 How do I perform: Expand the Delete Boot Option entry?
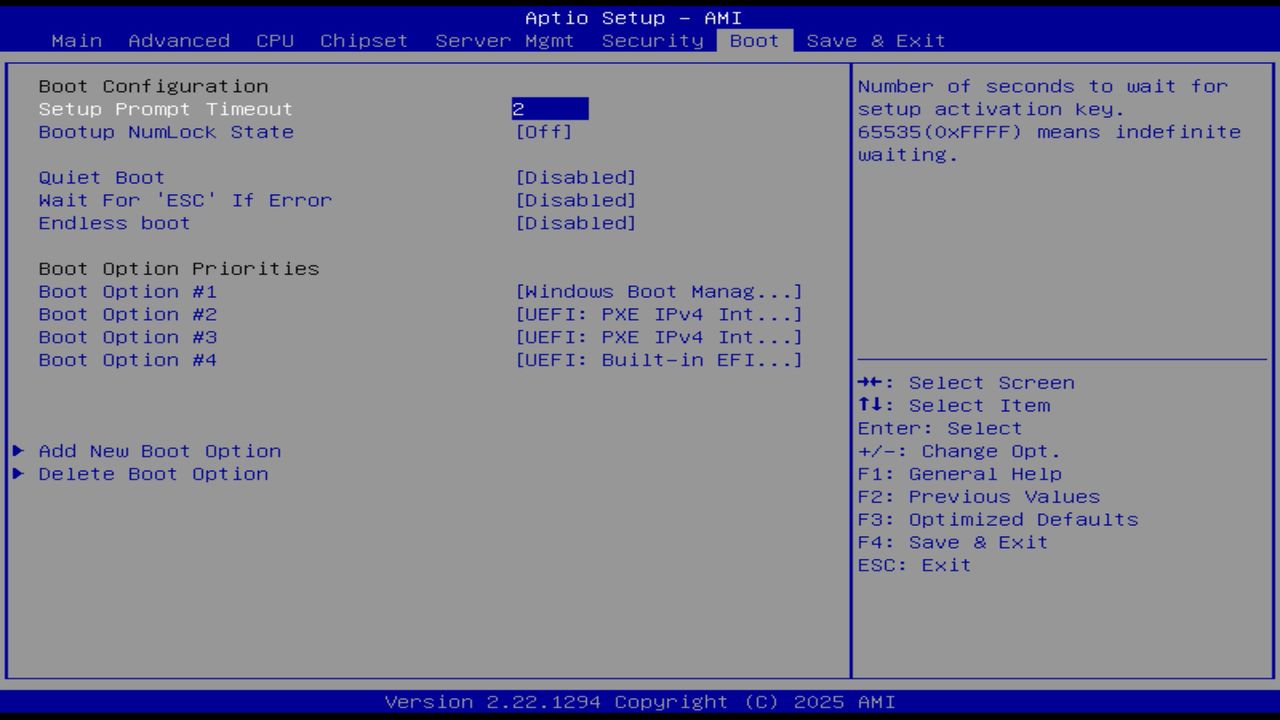153,473
